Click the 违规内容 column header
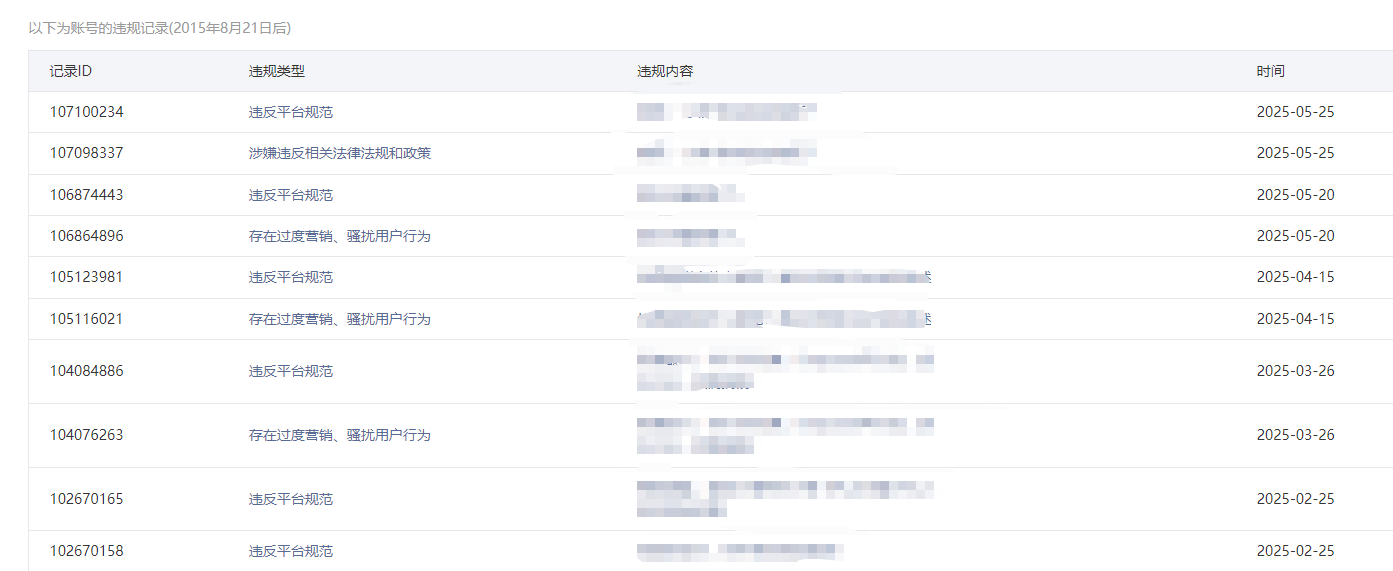1393x571 pixels. (665, 72)
